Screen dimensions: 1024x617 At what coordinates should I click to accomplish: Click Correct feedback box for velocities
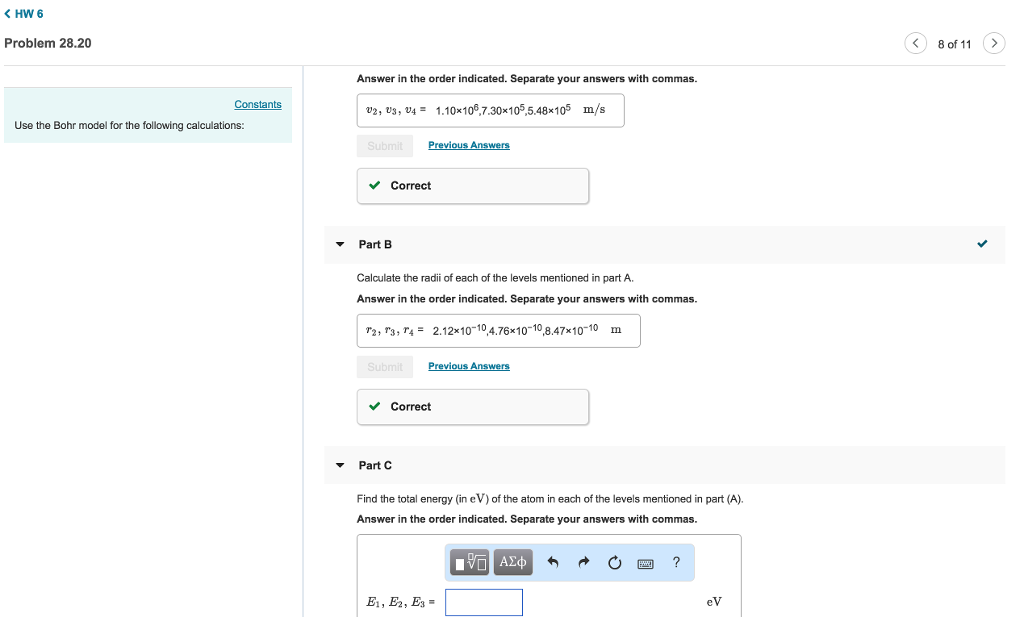pos(473,186)
